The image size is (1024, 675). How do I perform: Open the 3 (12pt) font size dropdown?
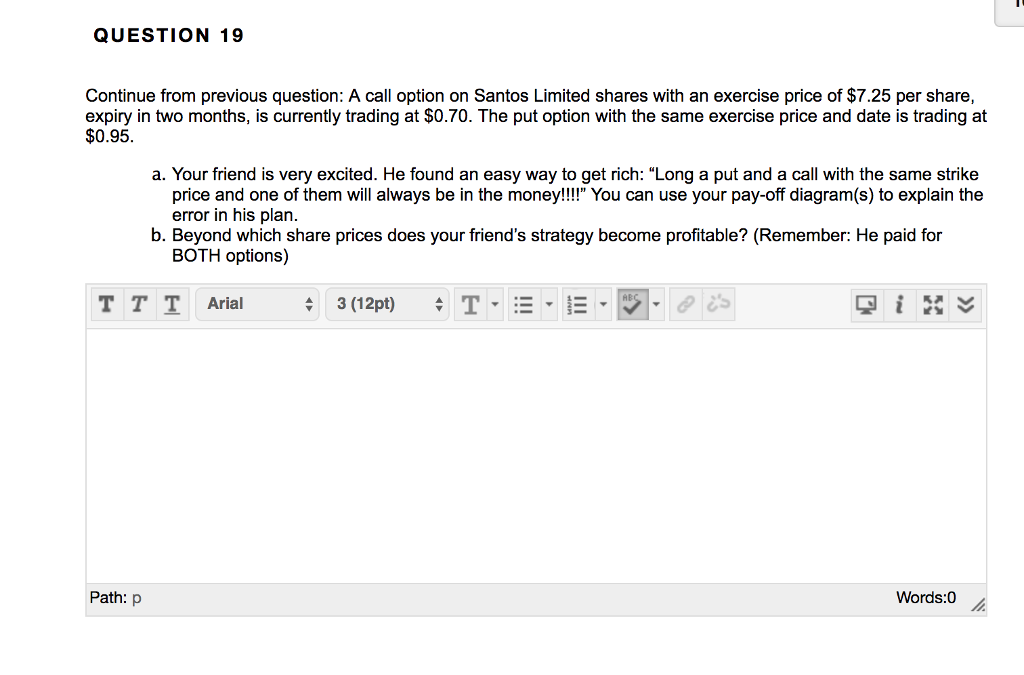click(387, 304)
